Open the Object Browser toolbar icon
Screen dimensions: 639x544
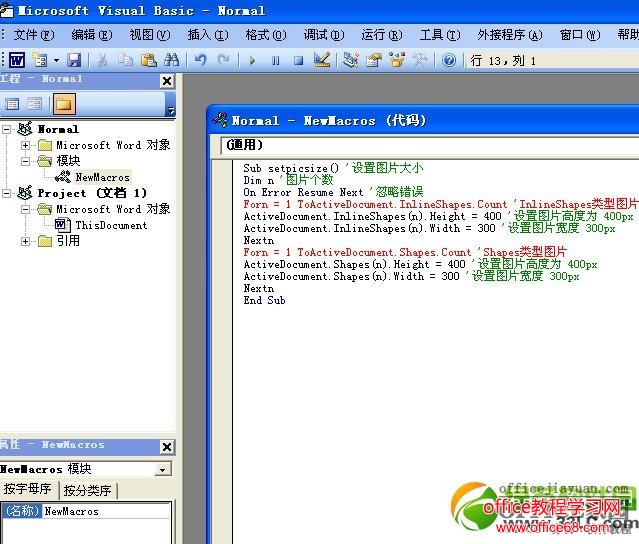(x=397, y=60)
